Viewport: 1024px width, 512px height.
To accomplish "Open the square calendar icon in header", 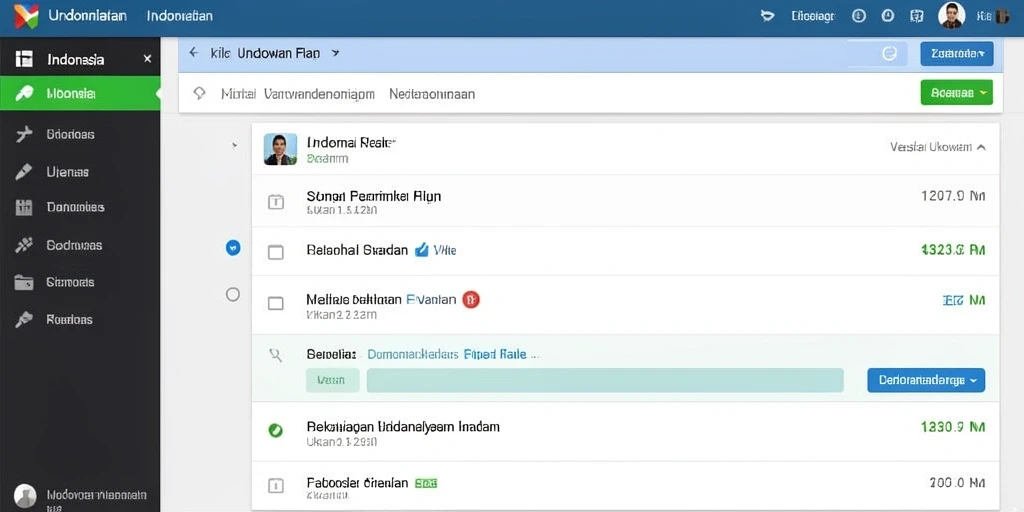I will point(917,16).
